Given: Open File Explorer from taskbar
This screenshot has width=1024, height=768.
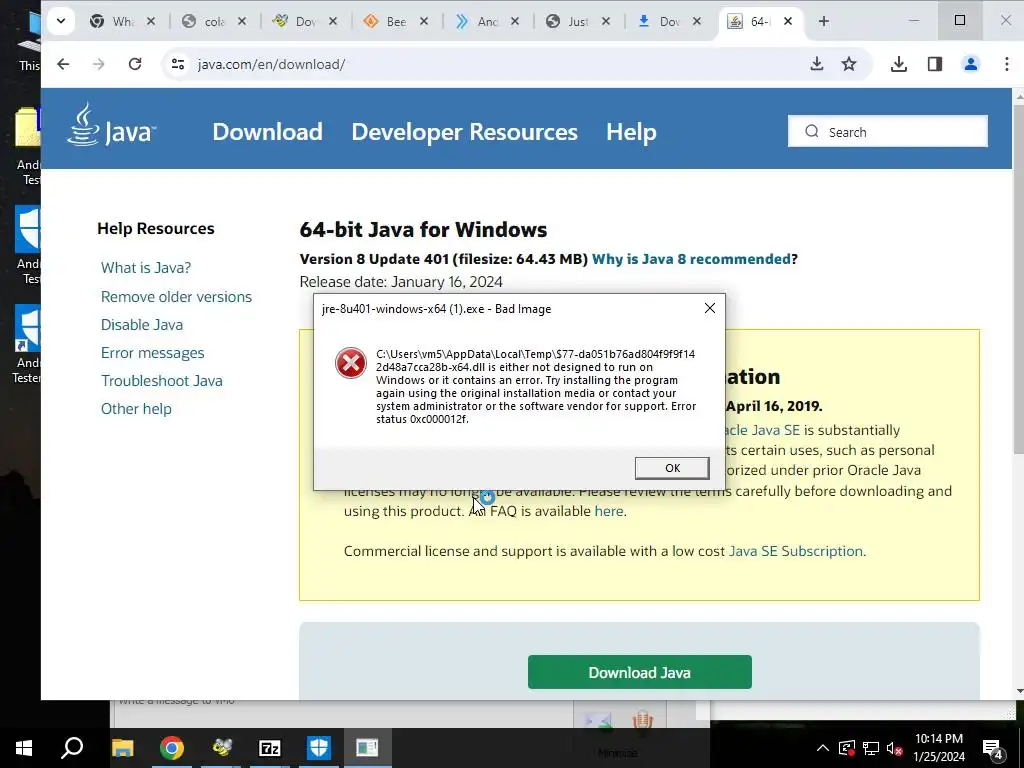Looking at the screenshot, I should [122, 748].
